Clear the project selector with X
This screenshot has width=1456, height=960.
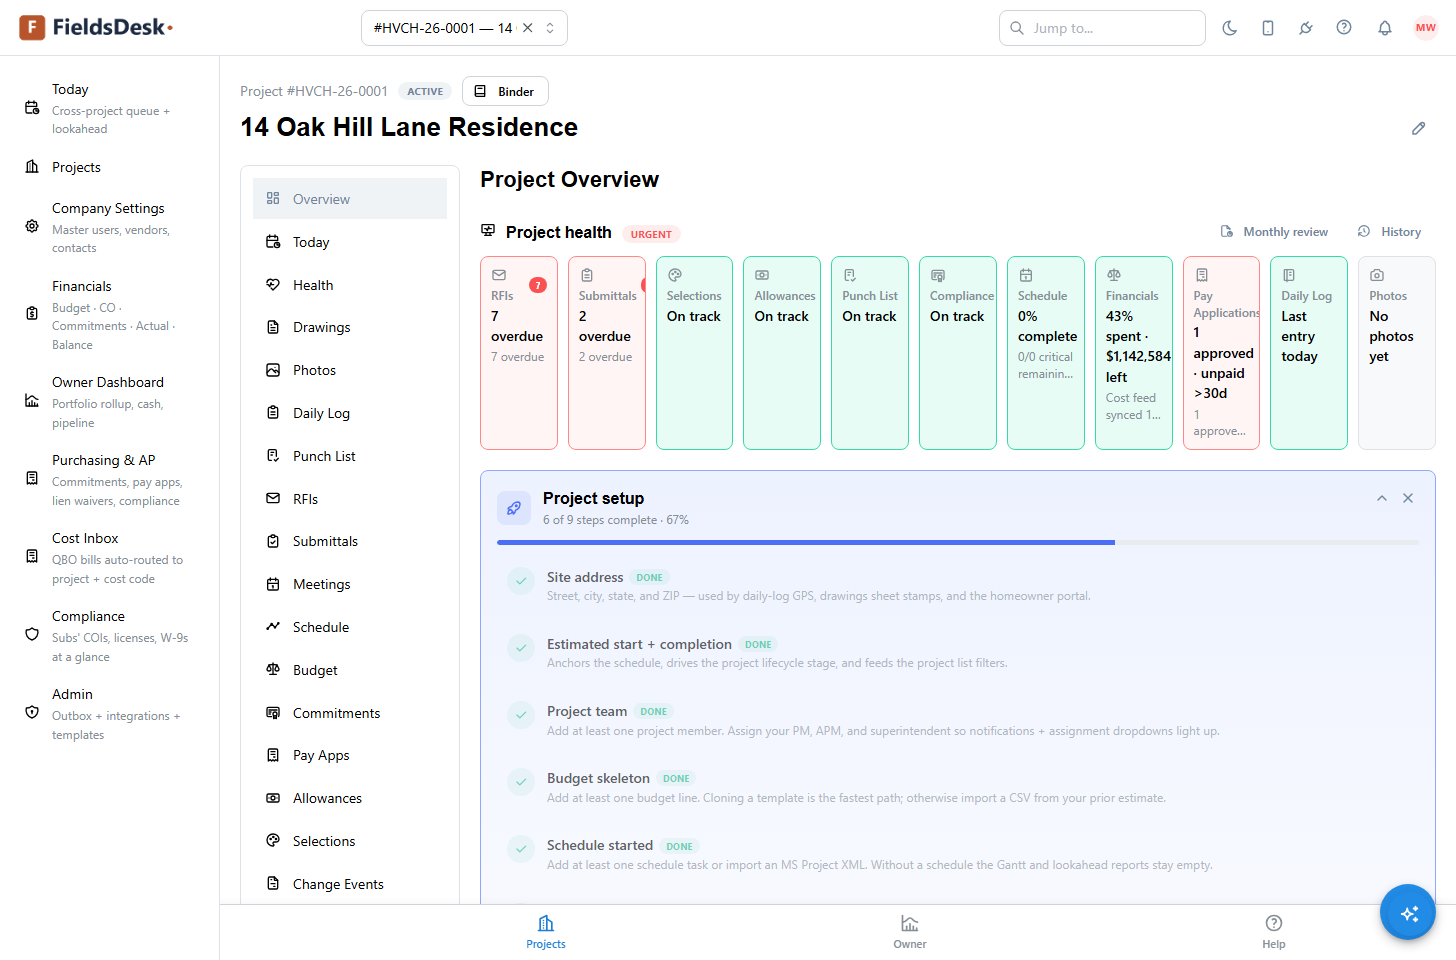click(528, 28)
